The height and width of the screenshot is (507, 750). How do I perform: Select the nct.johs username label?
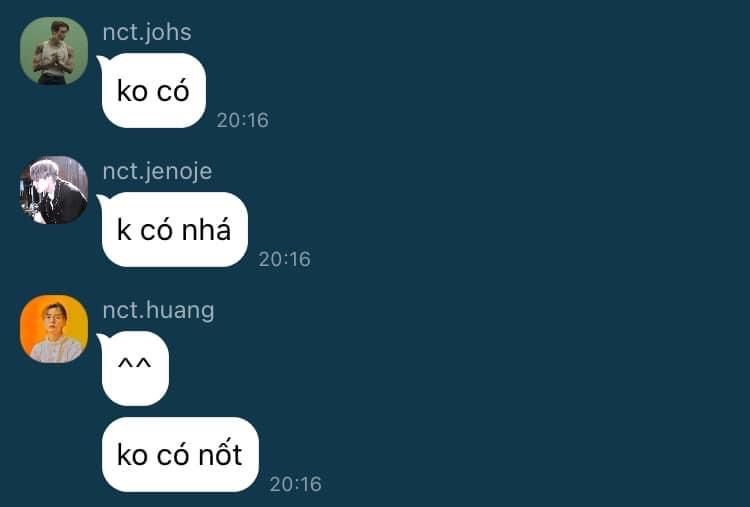pos(147,33)
